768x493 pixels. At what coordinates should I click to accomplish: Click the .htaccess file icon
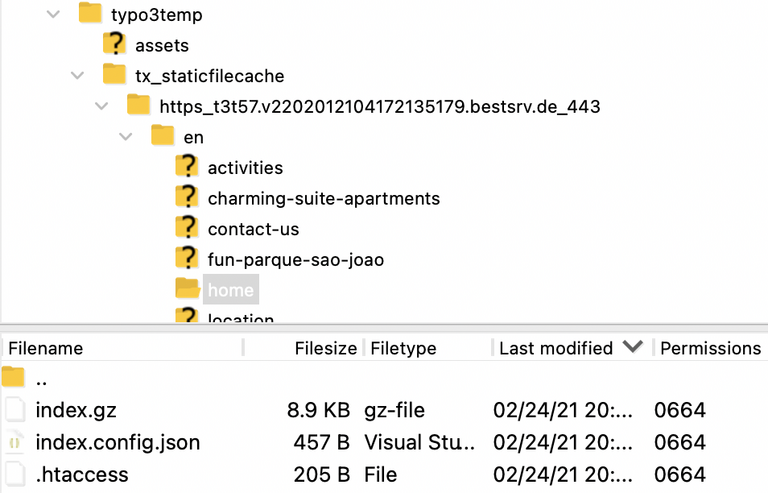(x=14, y=474)
